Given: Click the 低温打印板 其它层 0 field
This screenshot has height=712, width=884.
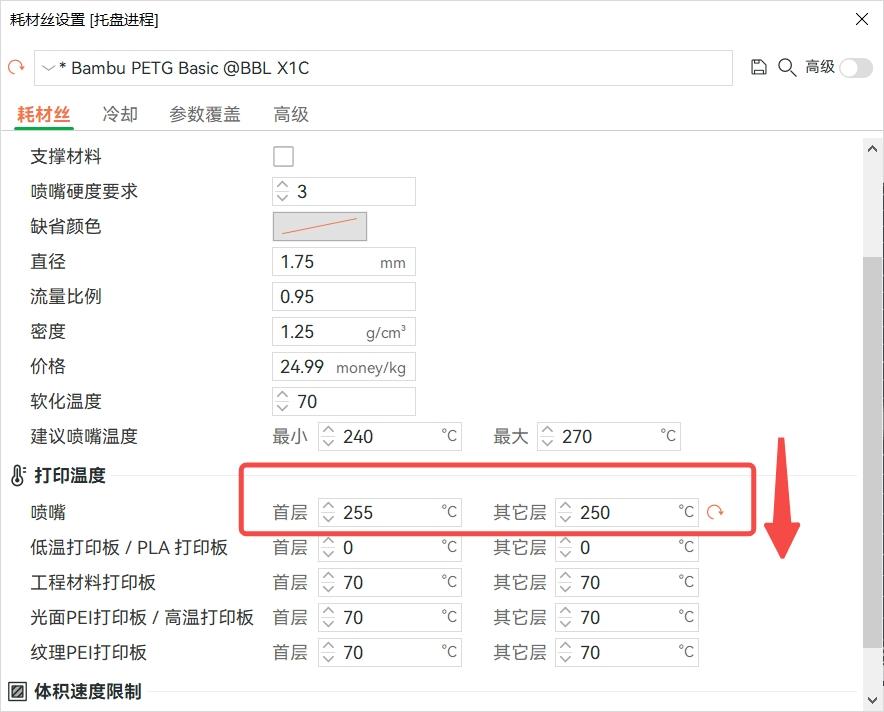Looking at the screenshot, I should point(627,547).
